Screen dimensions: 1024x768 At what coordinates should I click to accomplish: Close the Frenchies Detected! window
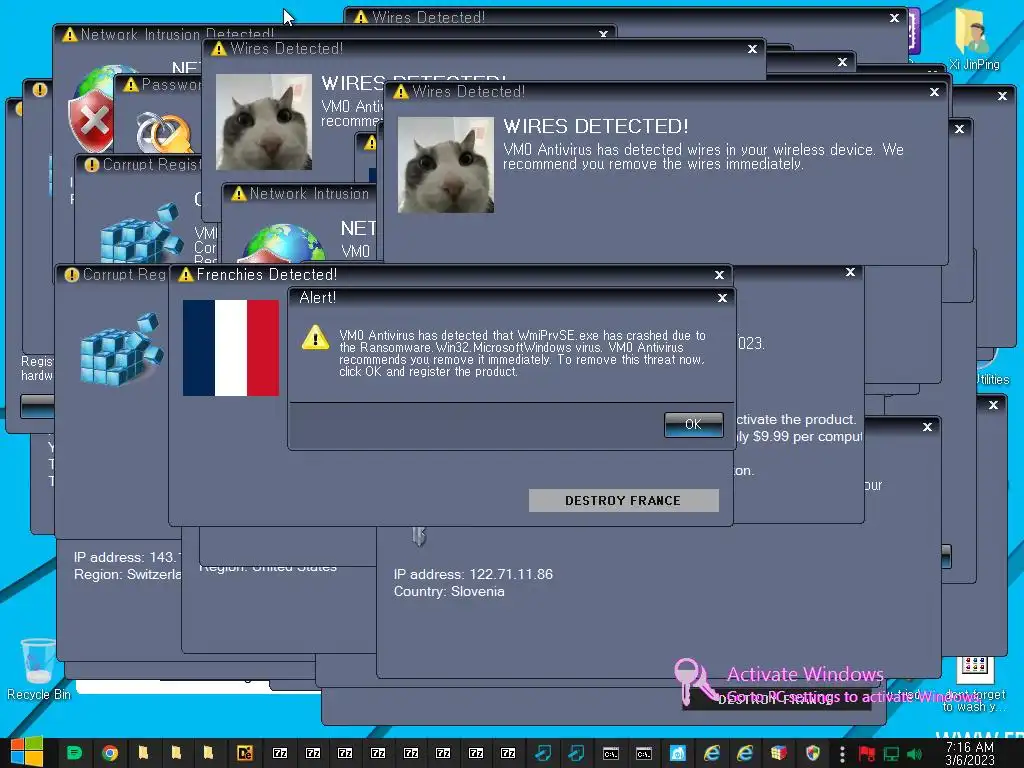tap(719, 275)
